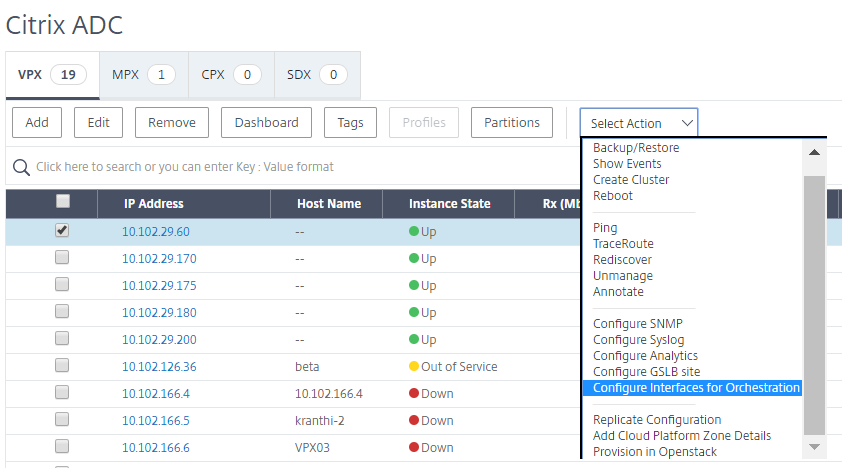Click the action list scroll-down arrow
842x468 pixels.
click(x=814, y=447)
